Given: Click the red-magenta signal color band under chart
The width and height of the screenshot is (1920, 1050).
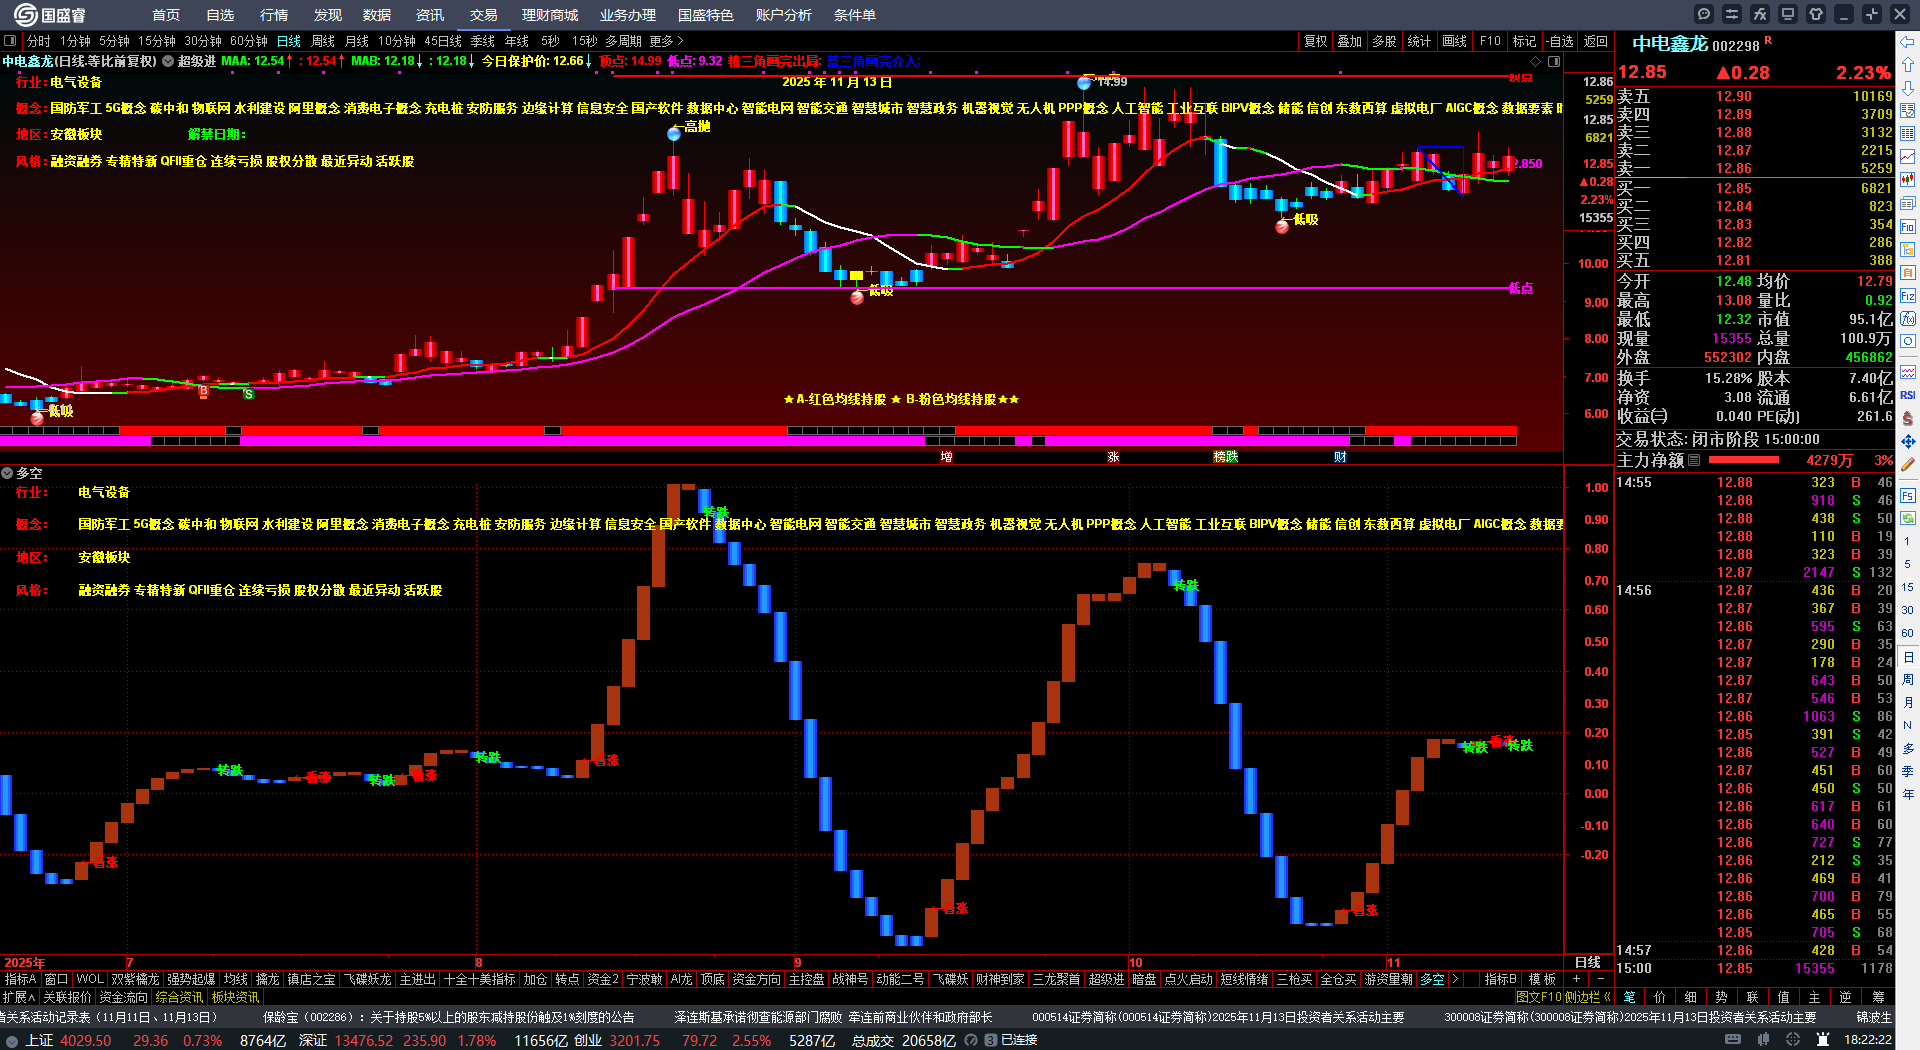Looking at the screenshot, I should pyautogui.click(x=758, y=435).
